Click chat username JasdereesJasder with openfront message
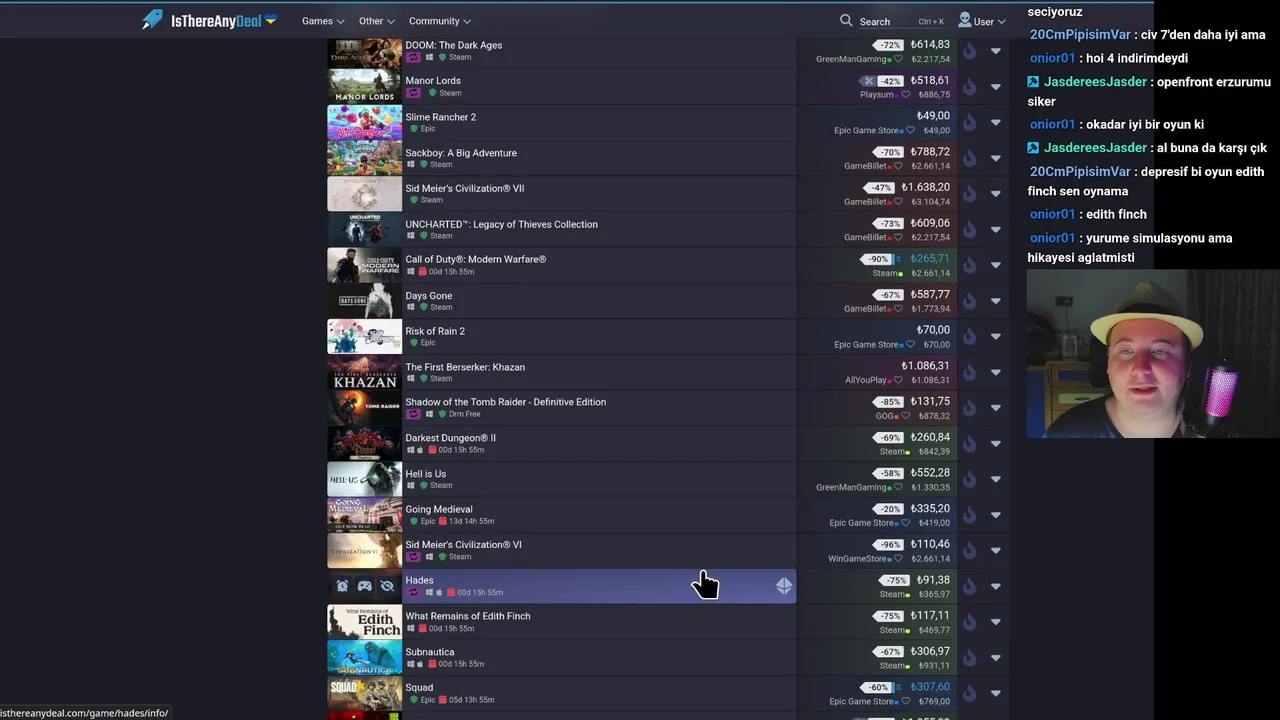Viewport: 1280px width, 720px height. tap(1095, 82)
